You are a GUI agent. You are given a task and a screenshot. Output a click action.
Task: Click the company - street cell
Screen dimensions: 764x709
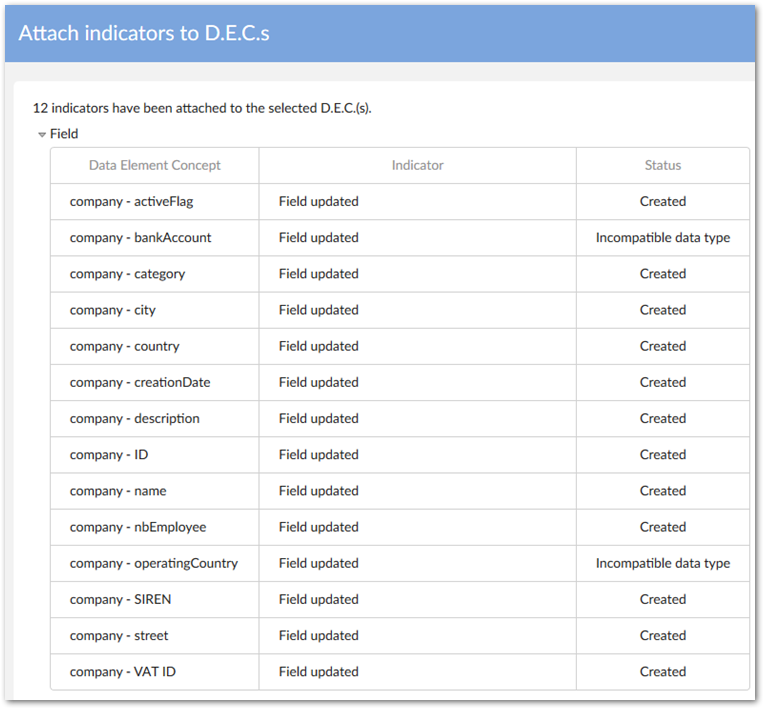coord(119,635)
